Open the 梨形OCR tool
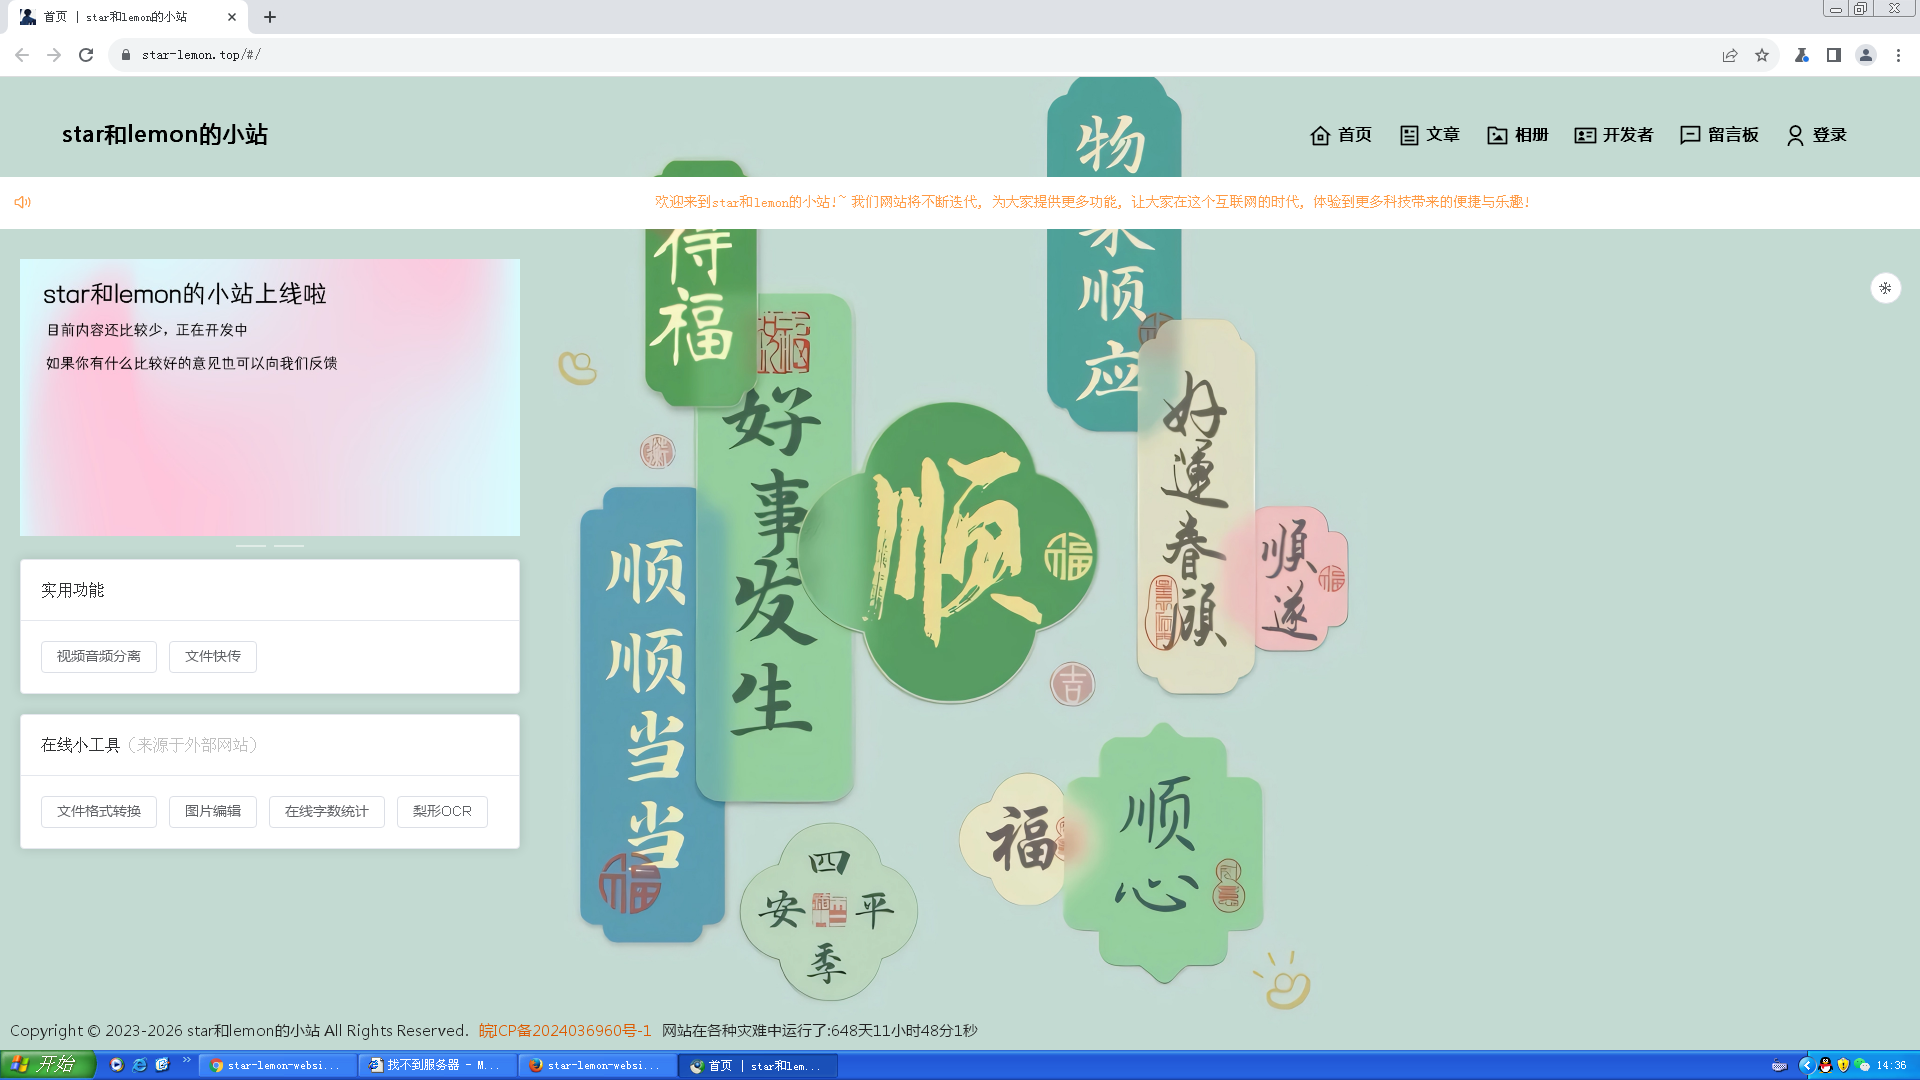The height and width of the screenshot is (1080, 1920). (442, 812)
